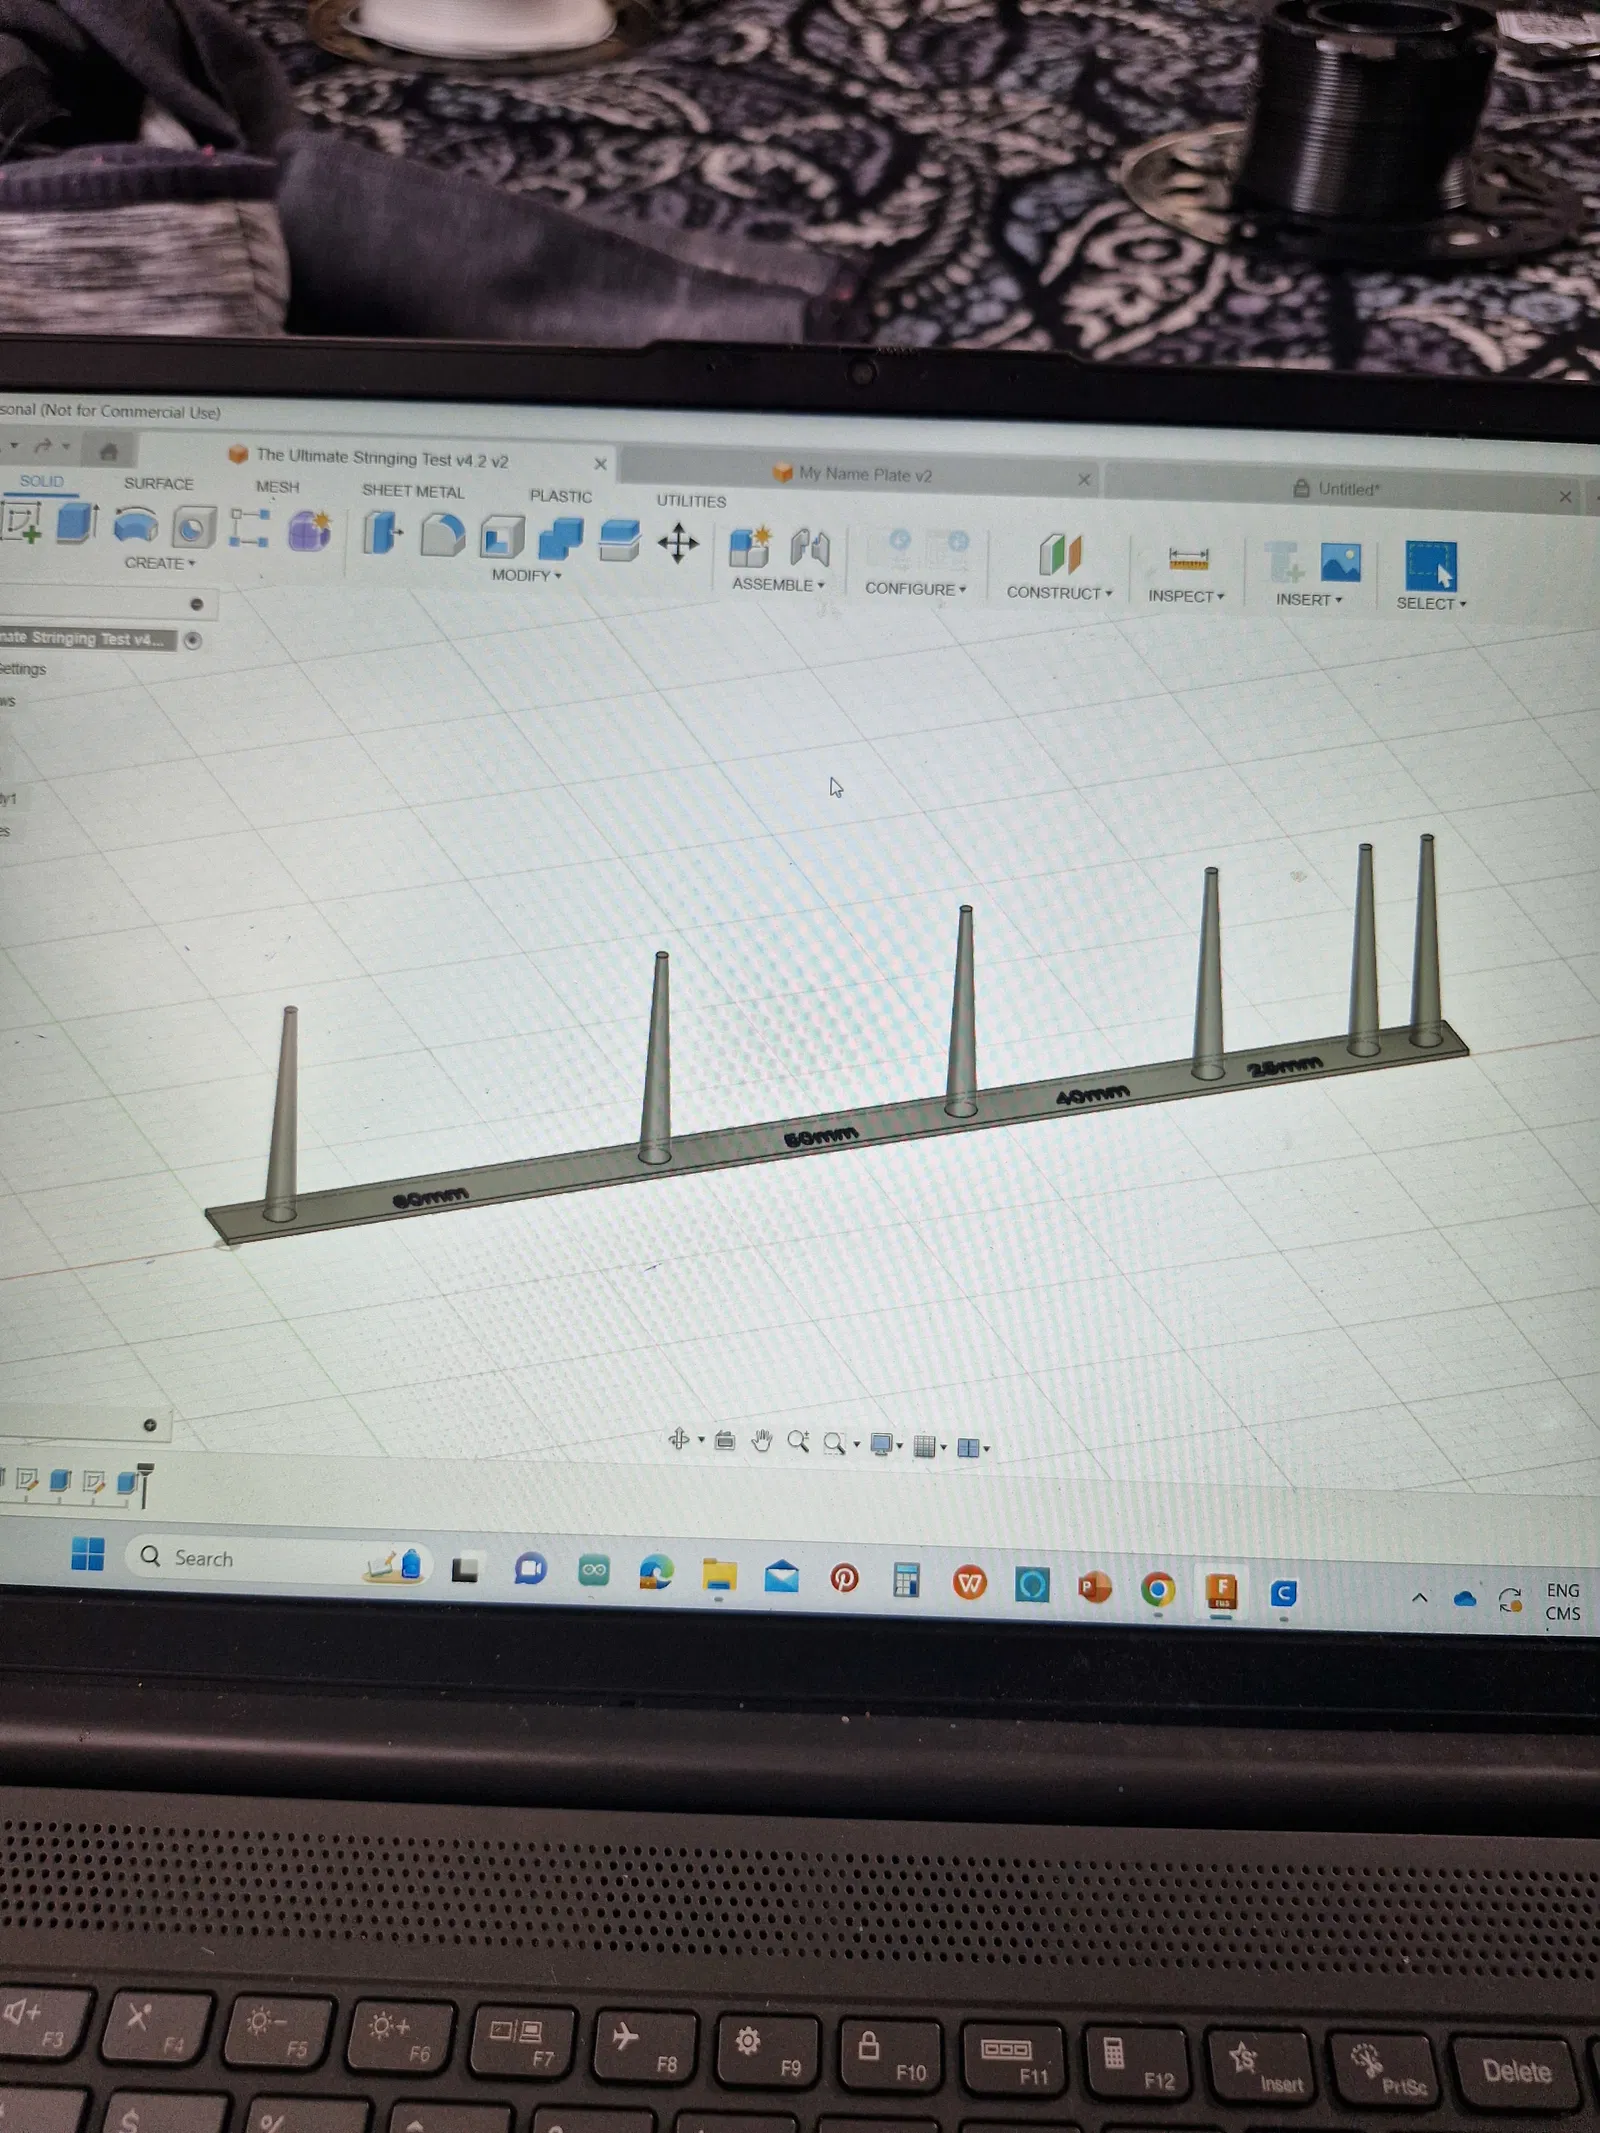This screenshot has height=2133, width=1600.
Task: Open the Display Settings monitor dropdown
Action: [886, 1445]
